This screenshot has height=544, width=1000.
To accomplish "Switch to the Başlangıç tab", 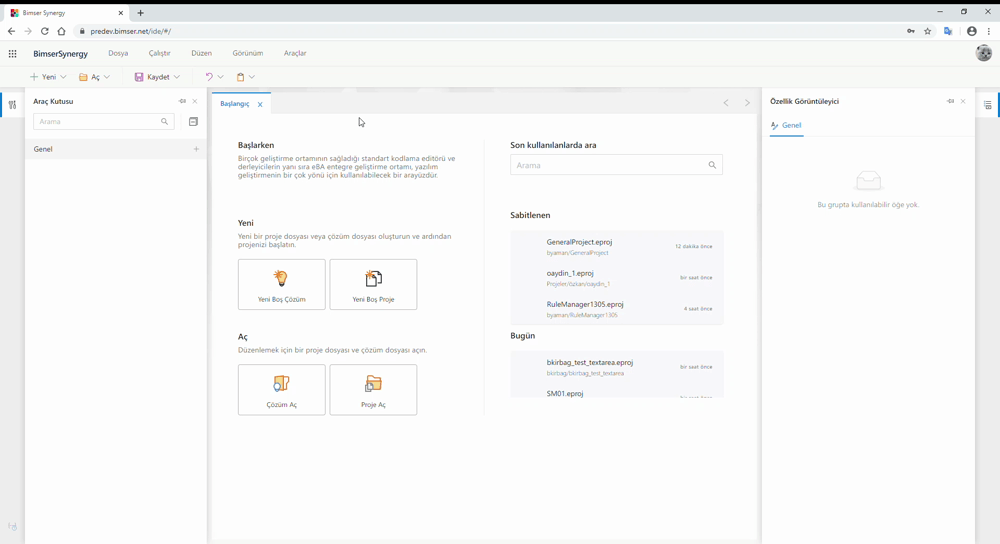I will tap(235, 103).
